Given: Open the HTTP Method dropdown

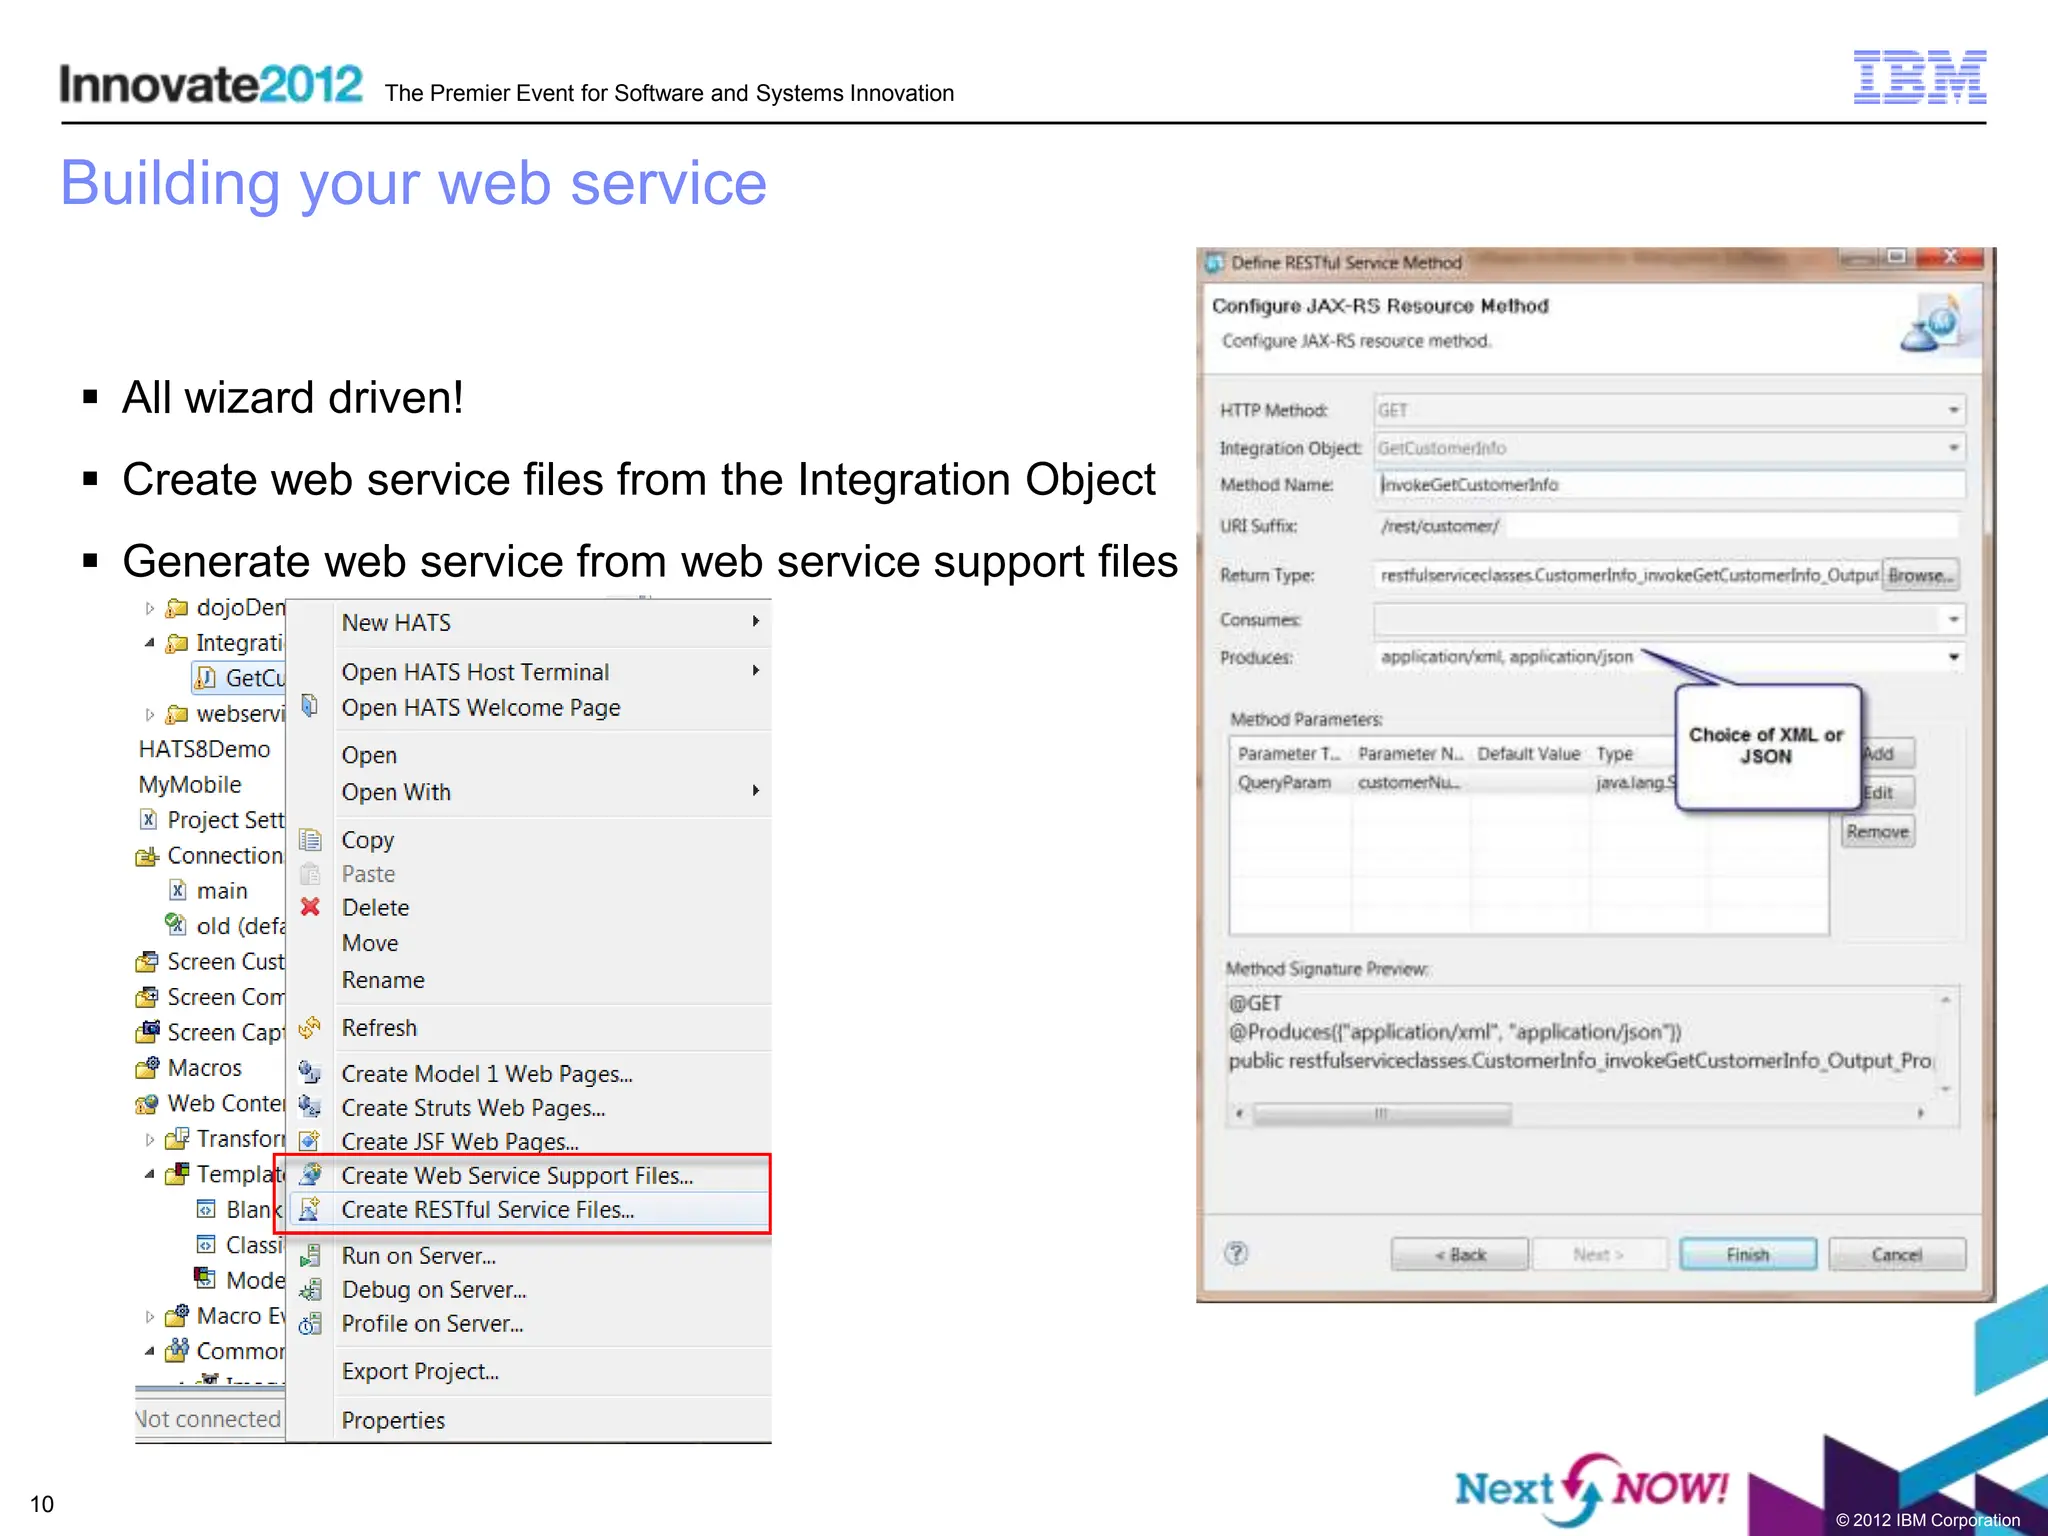Looking at the screenshot, I should pyautogui.click(x=1953, y=410).
